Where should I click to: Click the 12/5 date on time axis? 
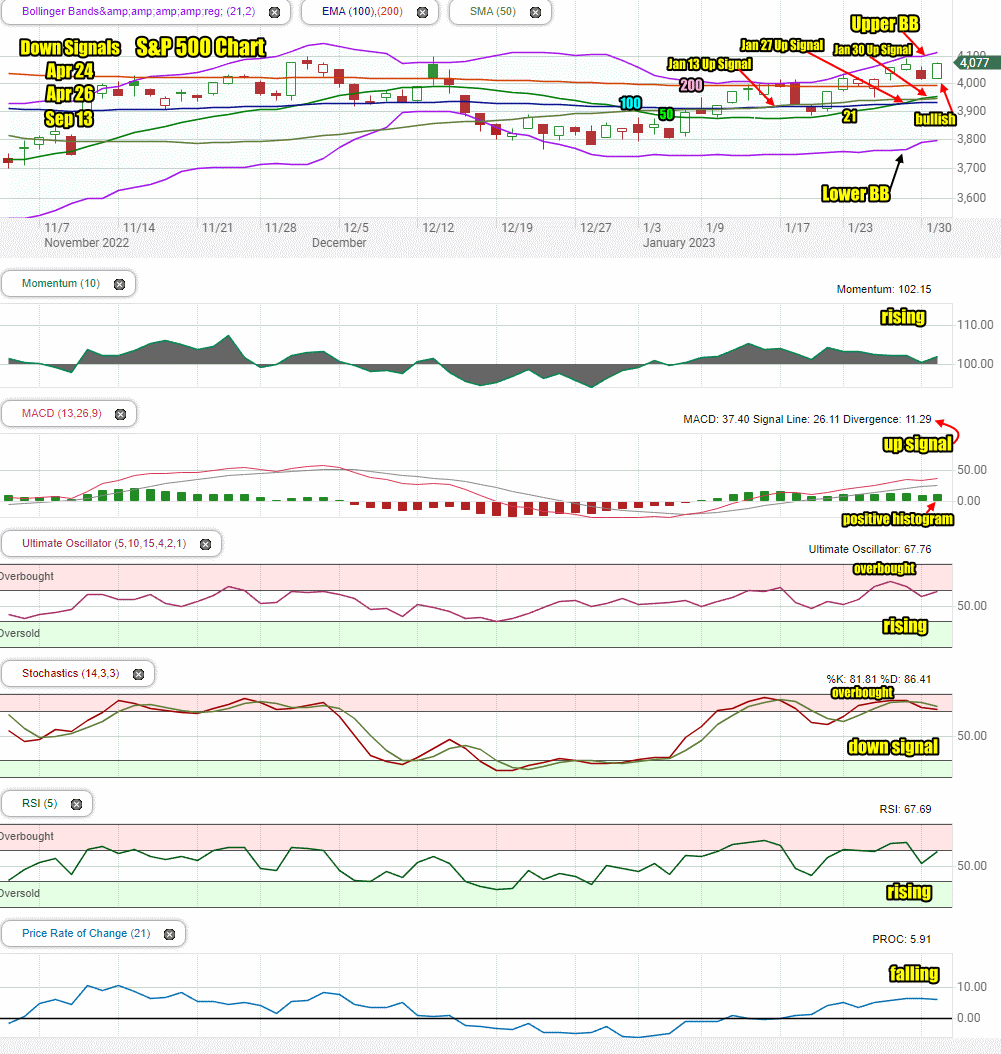[356, 228]
